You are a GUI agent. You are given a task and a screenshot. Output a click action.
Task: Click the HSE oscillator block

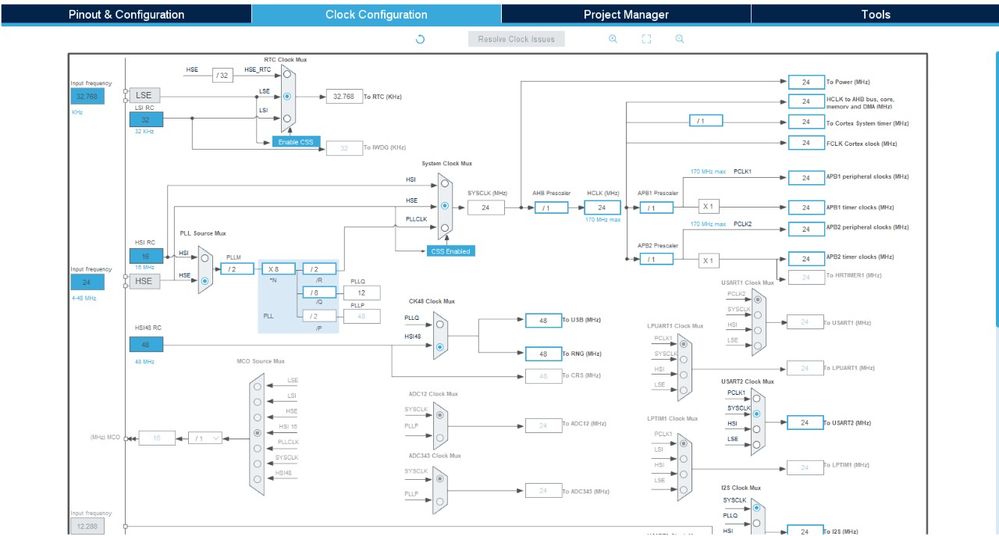[144, 281]
